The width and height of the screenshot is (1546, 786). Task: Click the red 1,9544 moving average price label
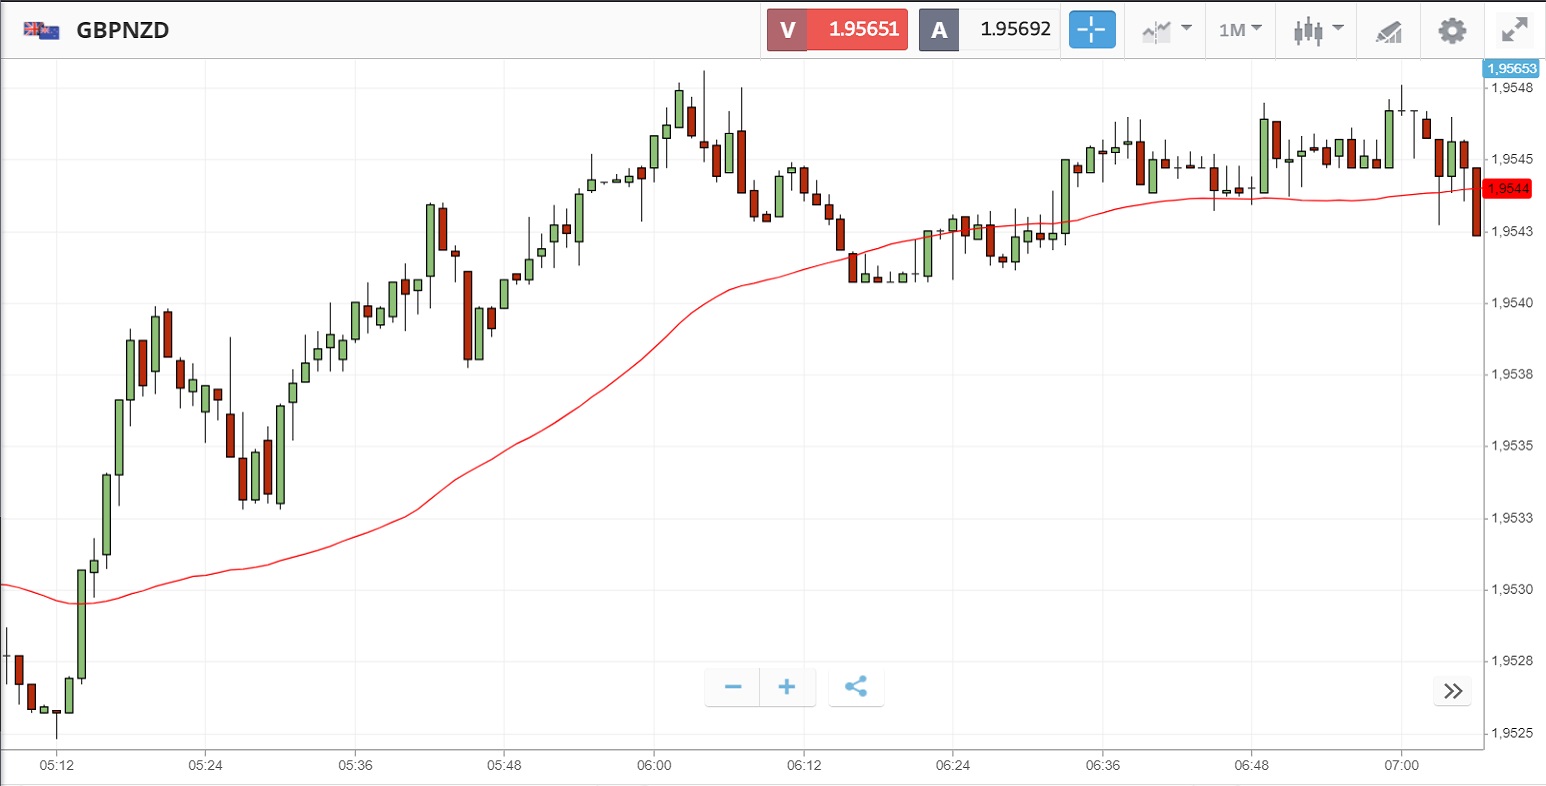click(x=1508, y=189)
